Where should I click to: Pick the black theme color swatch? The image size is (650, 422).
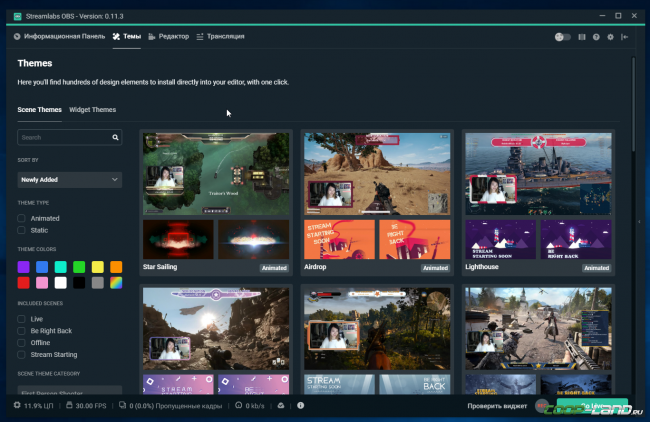(79, 283)
